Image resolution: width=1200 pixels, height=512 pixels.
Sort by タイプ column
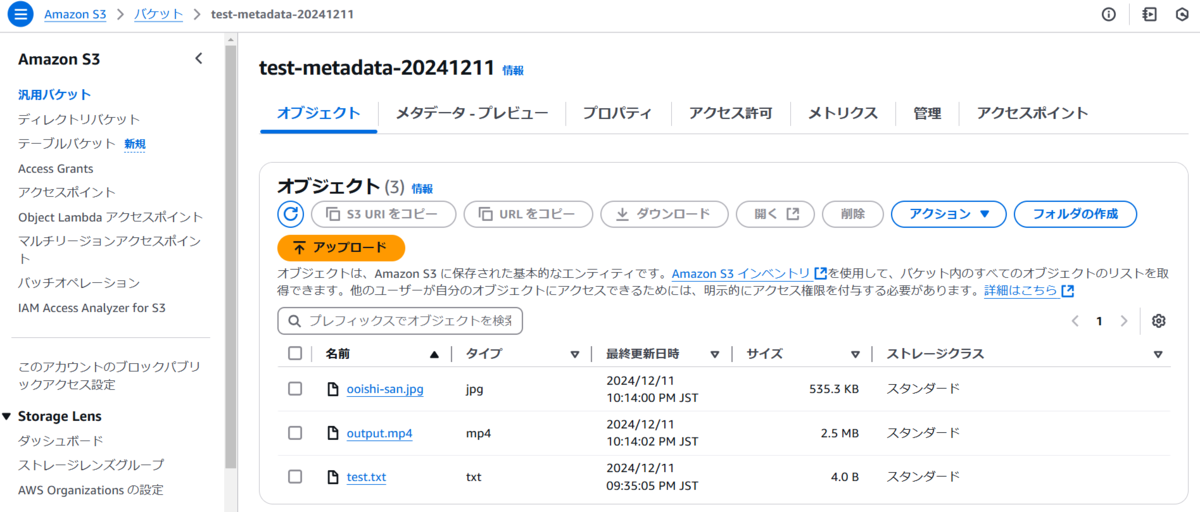pyautogui.click(x=575, y=354)
